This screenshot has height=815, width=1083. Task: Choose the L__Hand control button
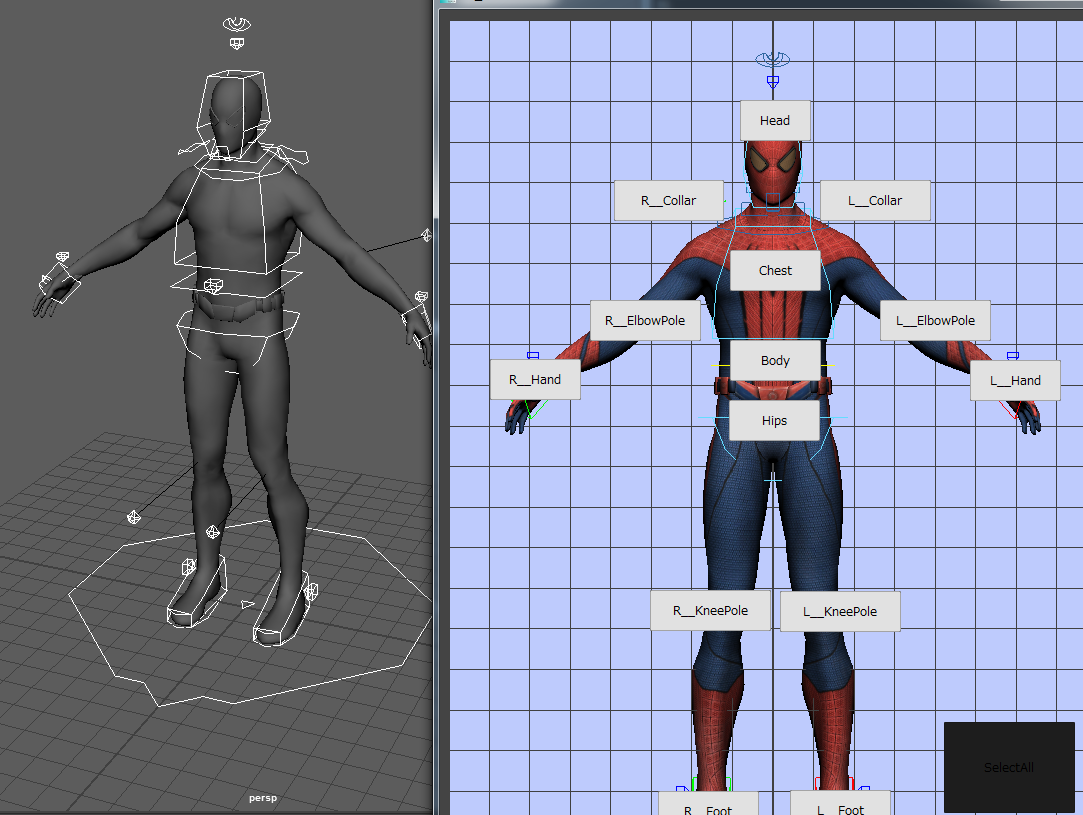click(x=1015, y=381)
